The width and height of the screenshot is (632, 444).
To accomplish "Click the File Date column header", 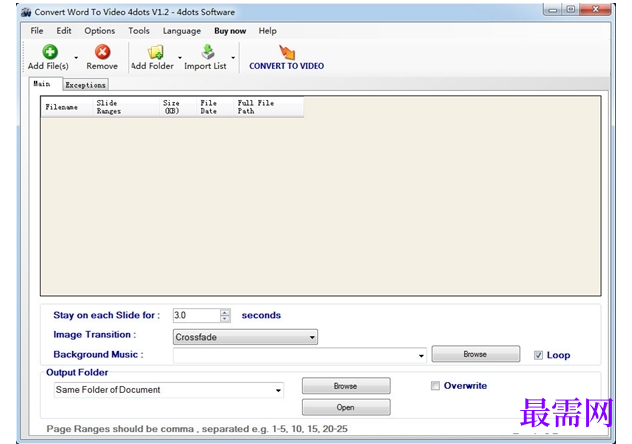I will point(215,107).
